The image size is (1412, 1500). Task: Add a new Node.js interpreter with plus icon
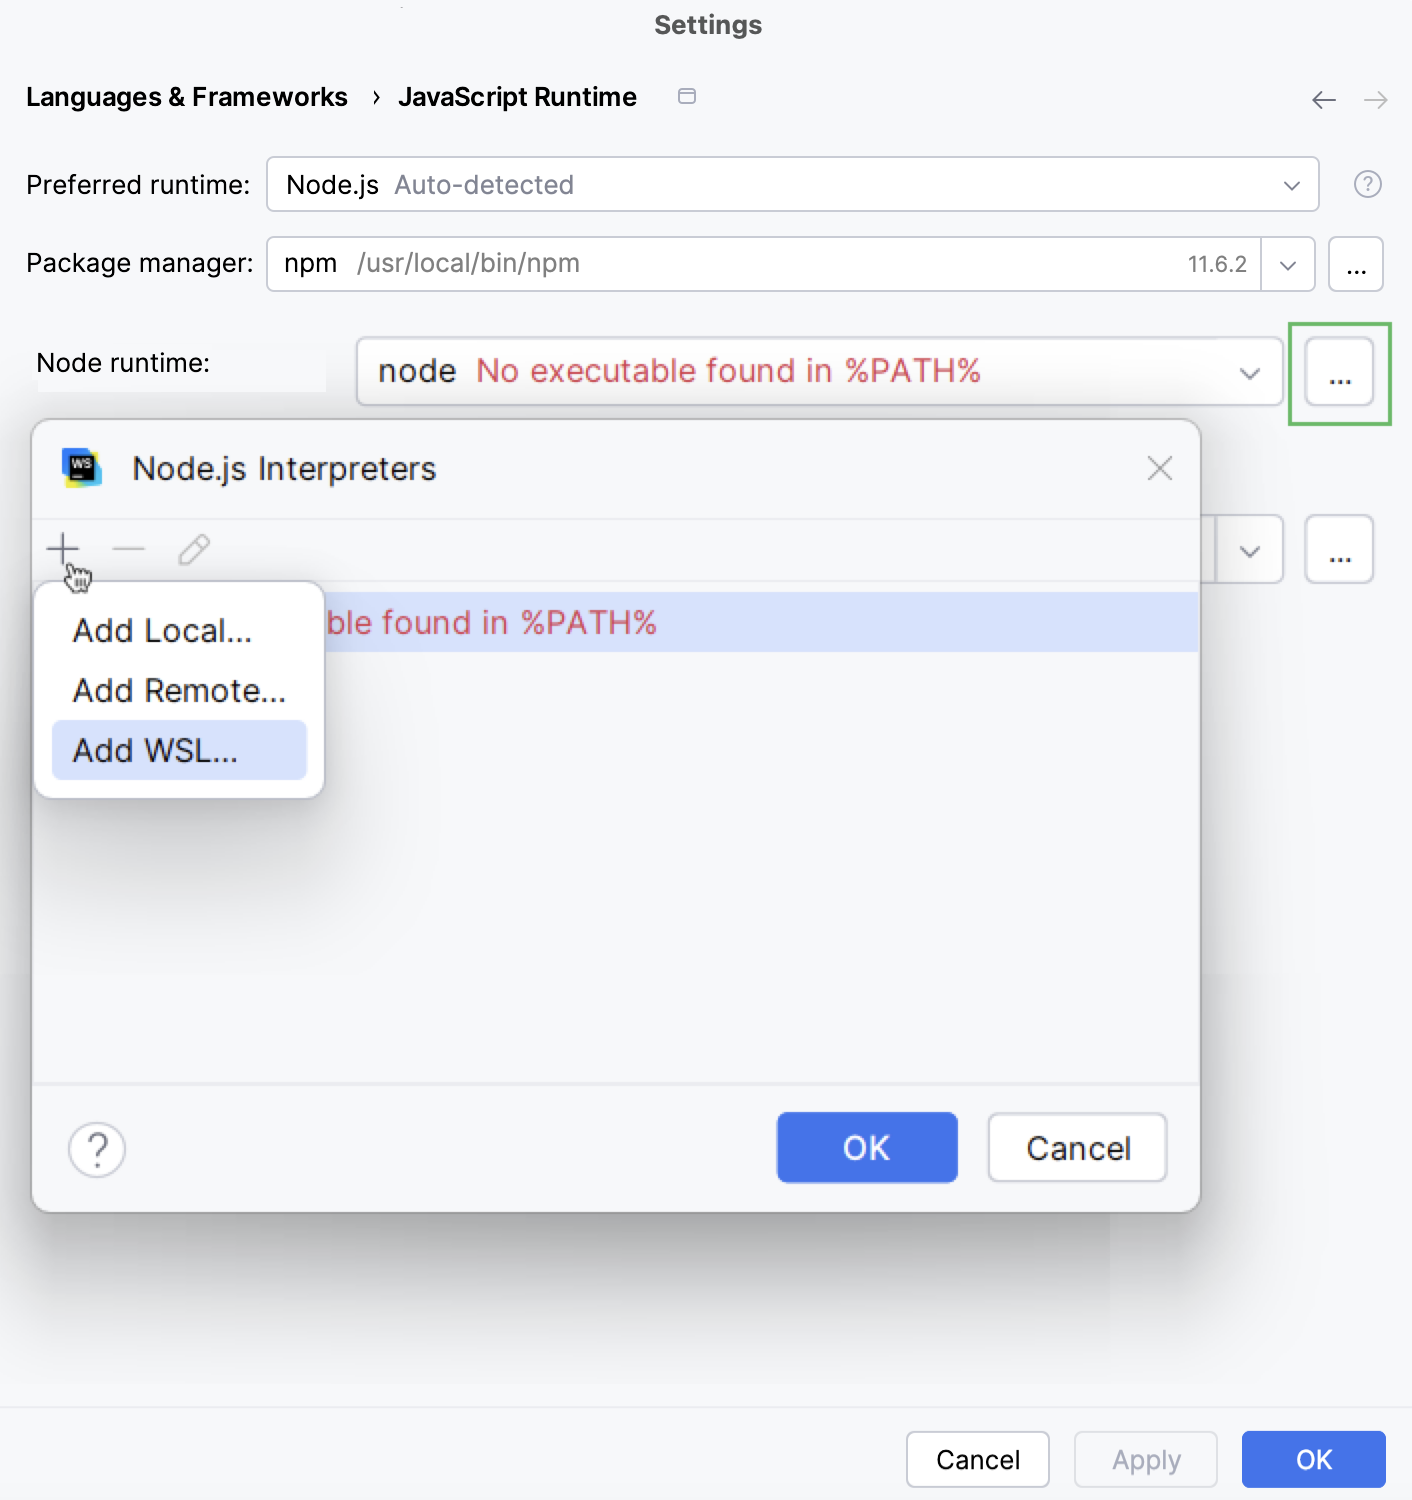62,548
